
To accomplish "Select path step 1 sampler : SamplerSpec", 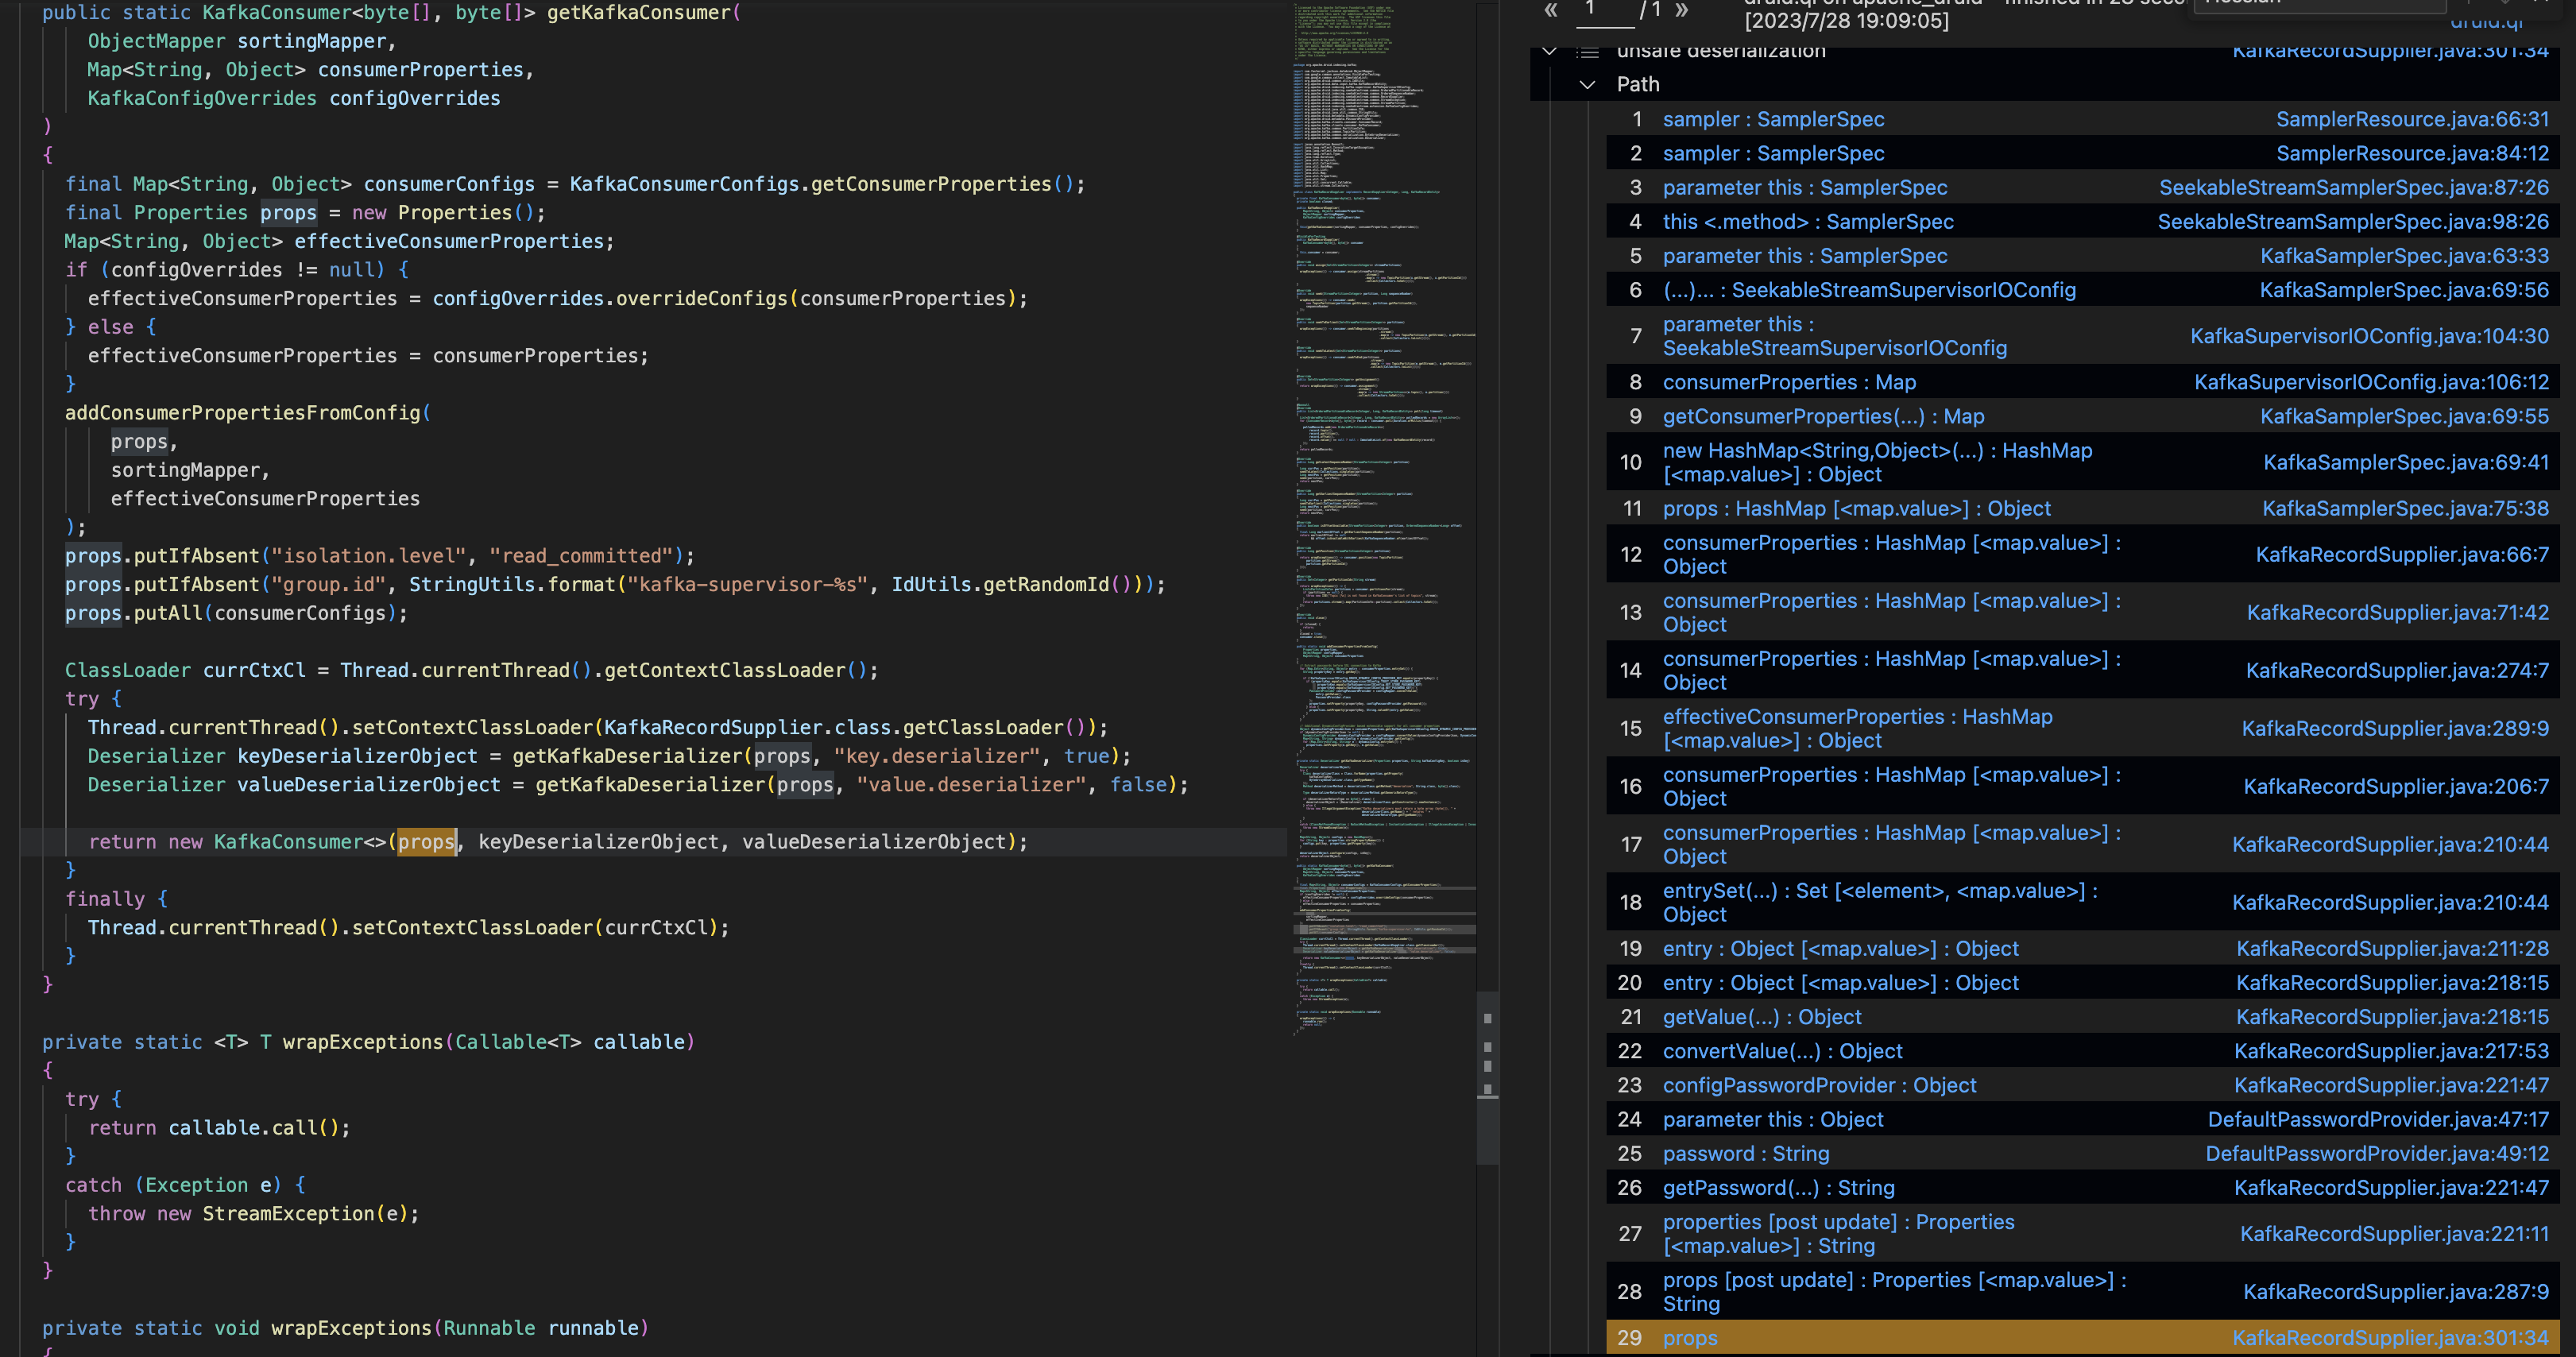I will pyautogui.click(x=1773, y=119).
